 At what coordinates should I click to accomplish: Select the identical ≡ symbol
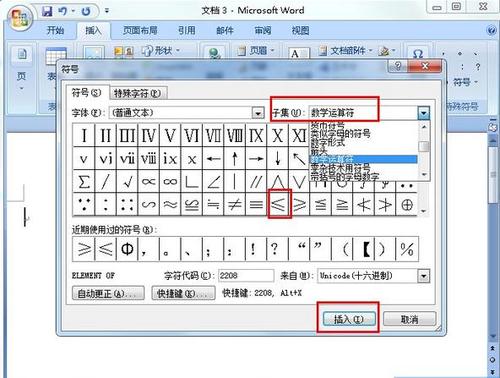(256, 204)
